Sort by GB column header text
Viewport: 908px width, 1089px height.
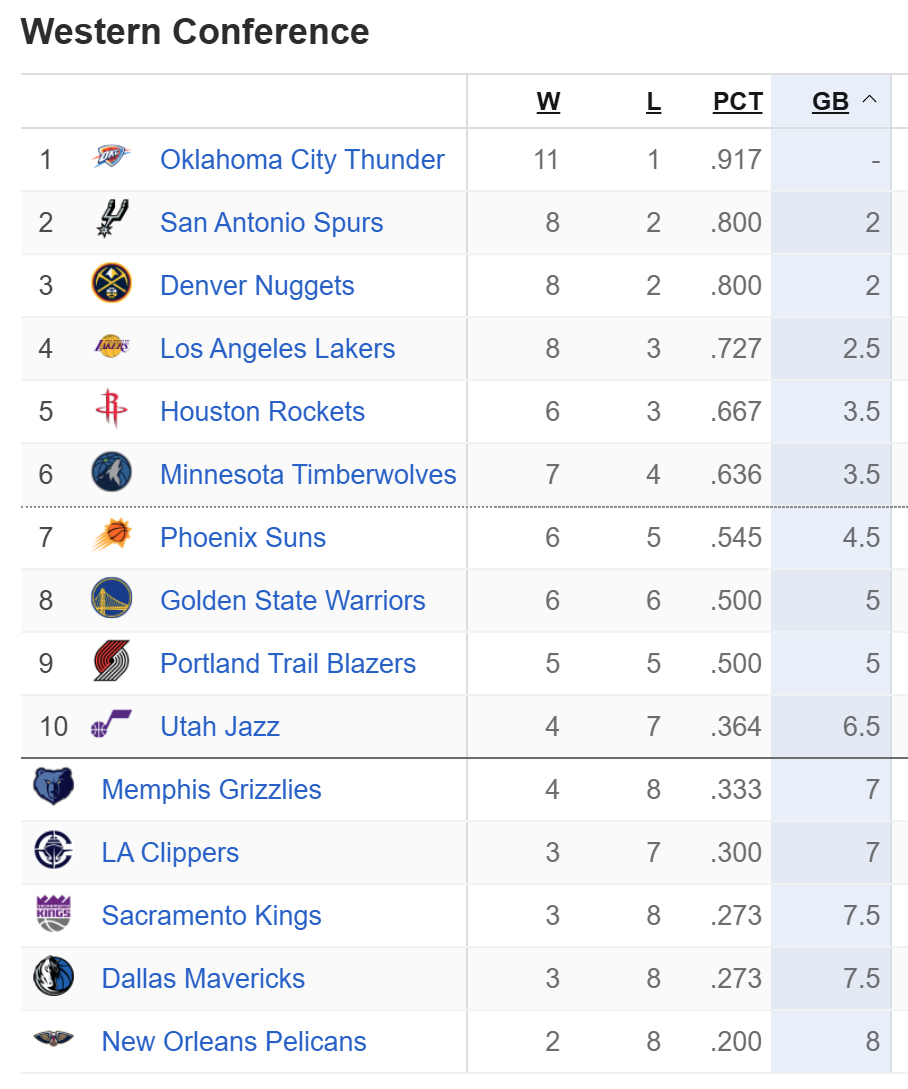coord(830,102)
